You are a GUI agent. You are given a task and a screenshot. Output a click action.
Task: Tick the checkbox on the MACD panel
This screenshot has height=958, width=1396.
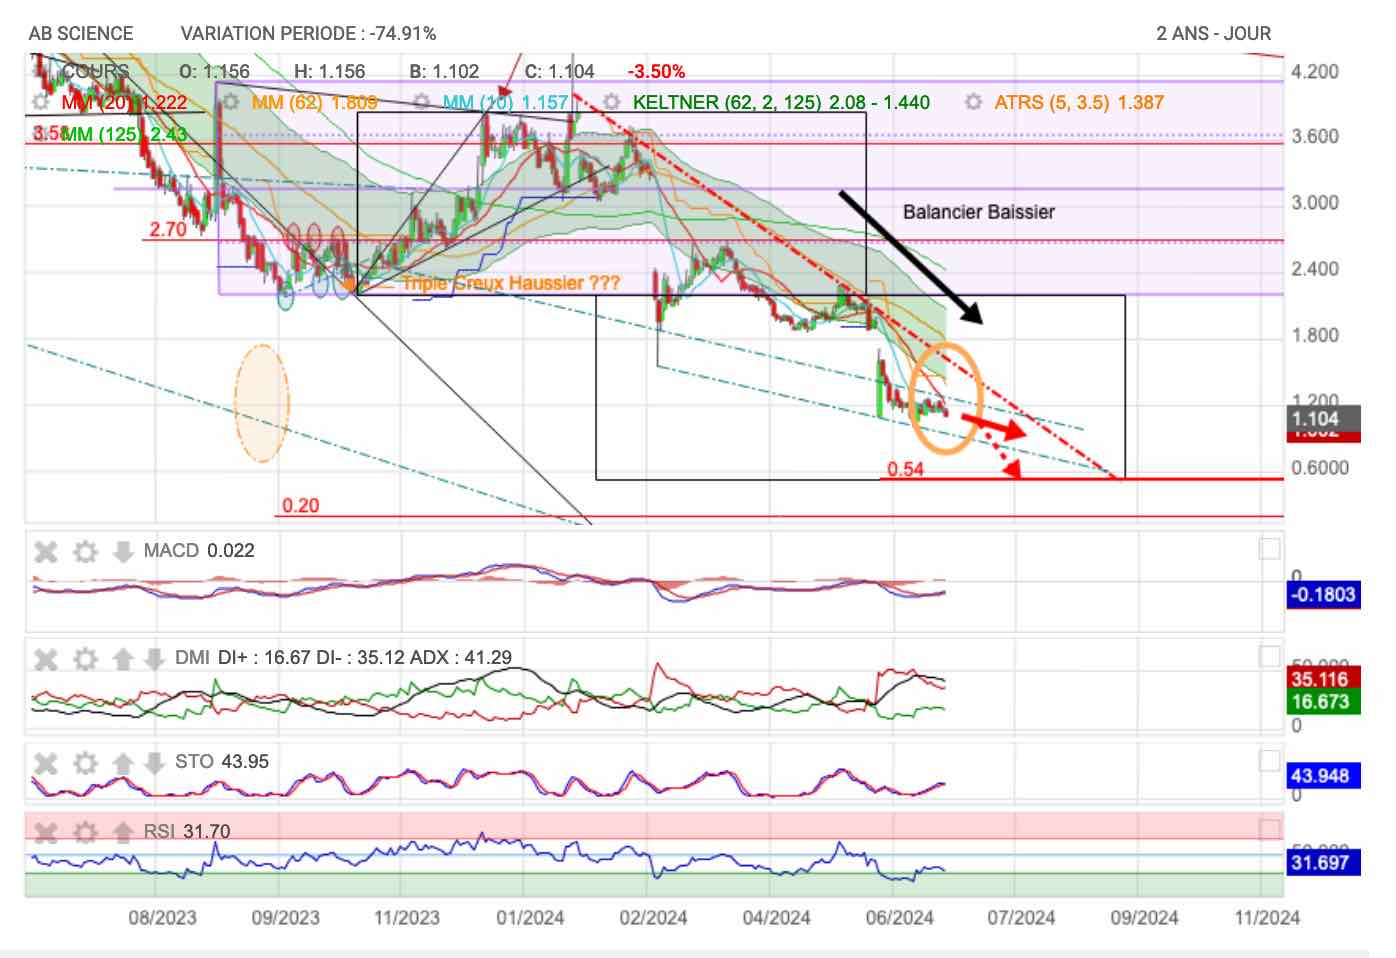pyautogui.click(x=1269, y=549)
